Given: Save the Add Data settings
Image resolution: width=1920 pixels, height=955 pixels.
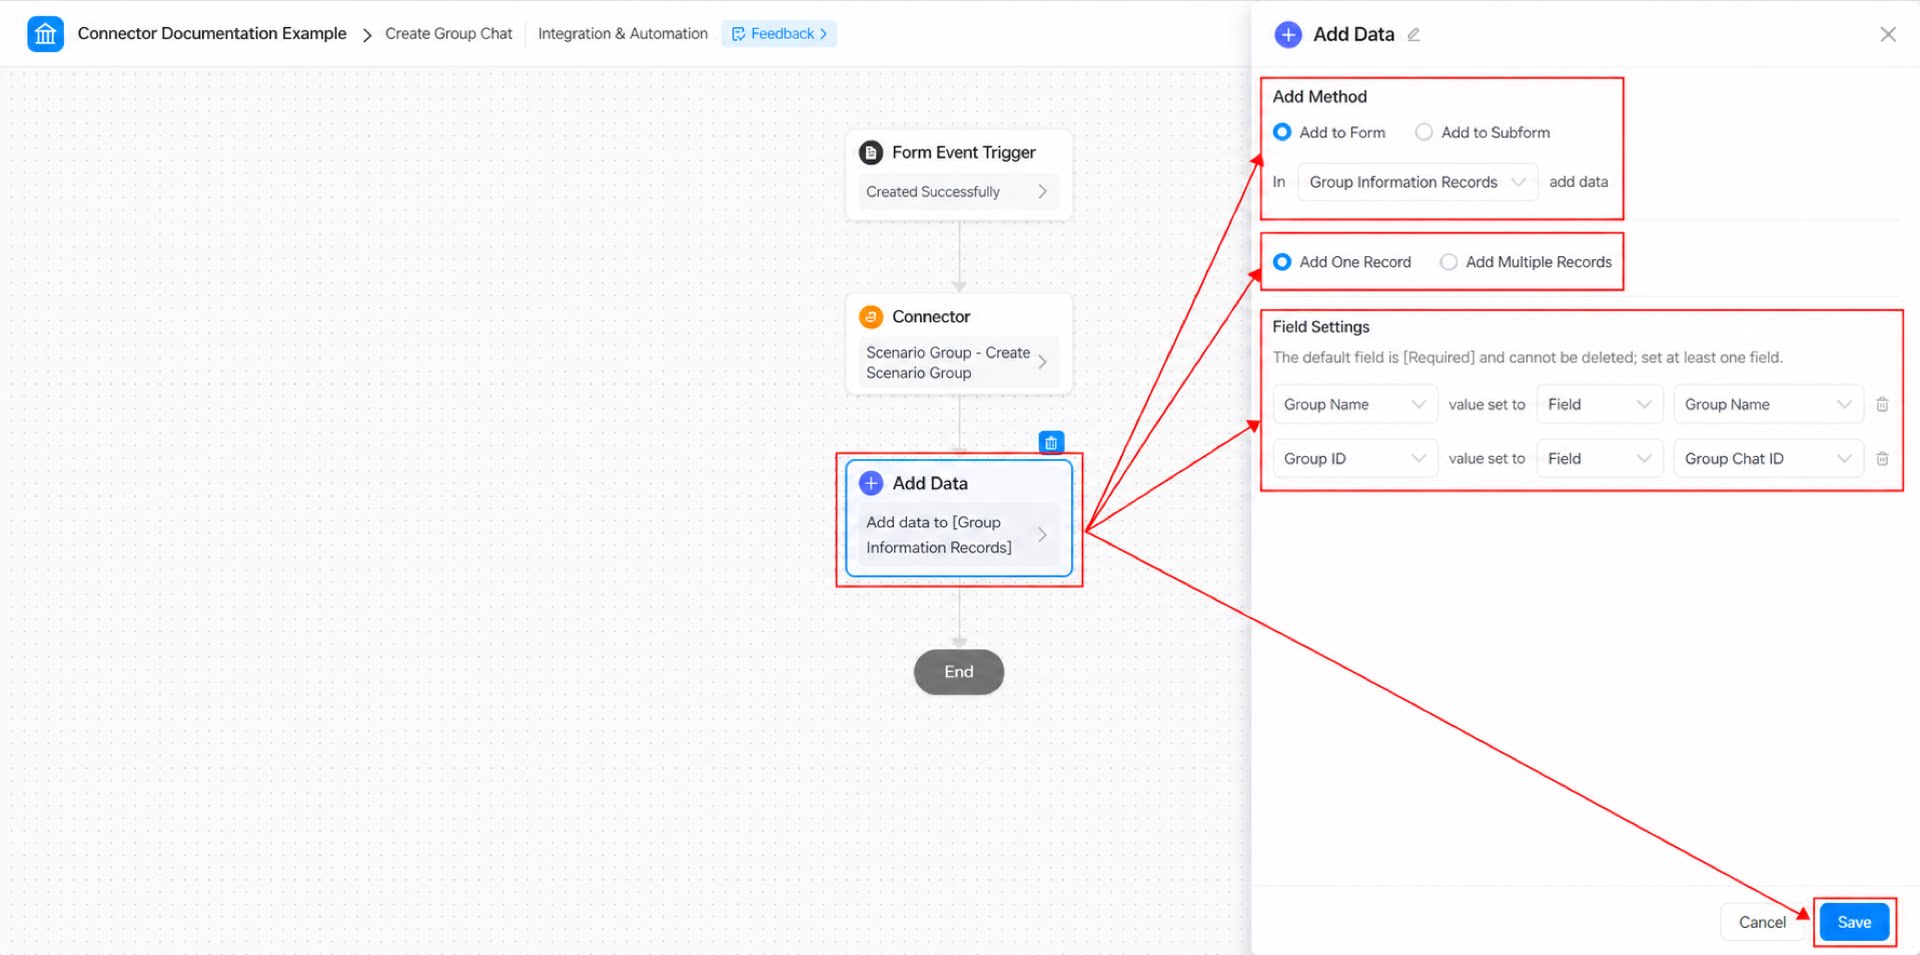Looking at the screenshot, I should coord(1854,922).
